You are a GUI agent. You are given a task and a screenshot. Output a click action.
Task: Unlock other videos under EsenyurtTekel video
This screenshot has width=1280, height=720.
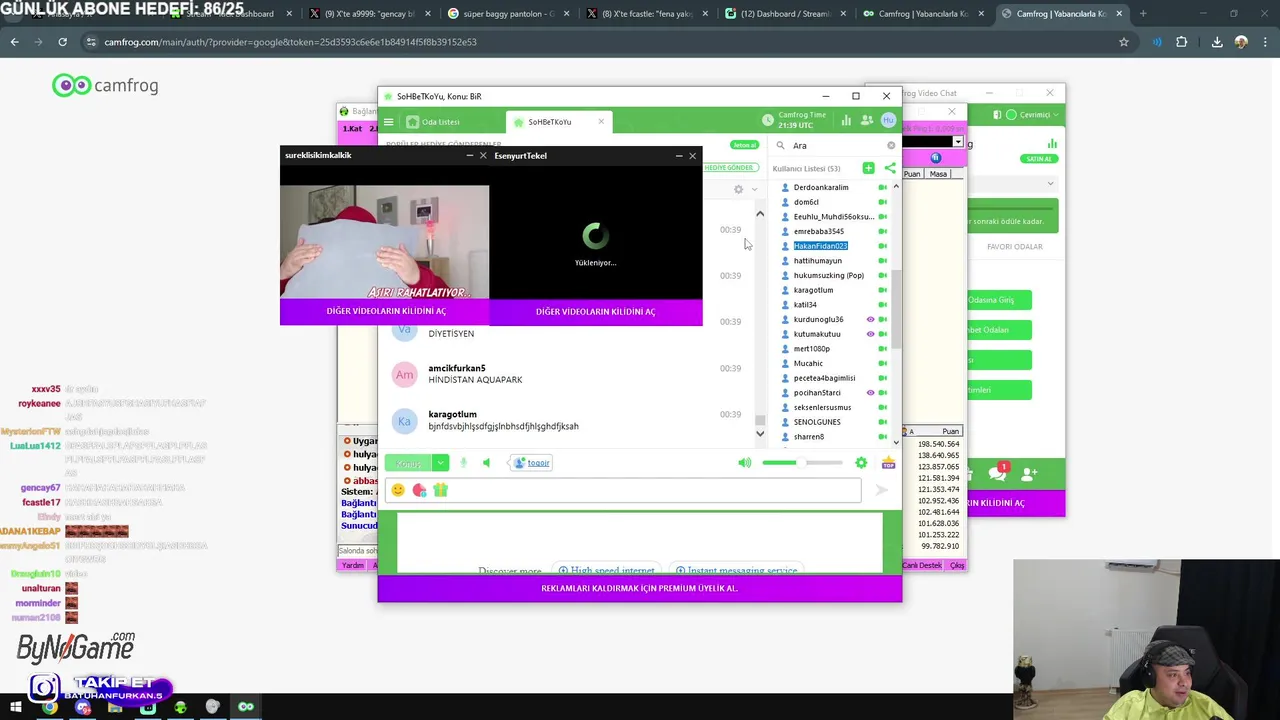tap(596, 312)
